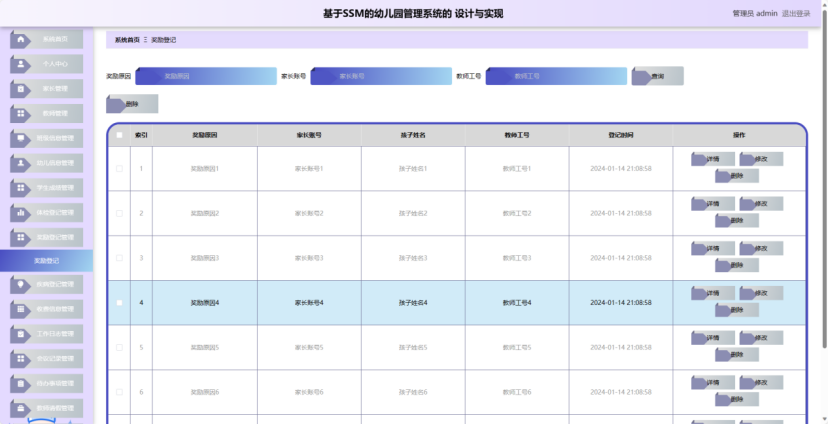Click the lightbulb icon for 疾病登记管理

(21, 284)
